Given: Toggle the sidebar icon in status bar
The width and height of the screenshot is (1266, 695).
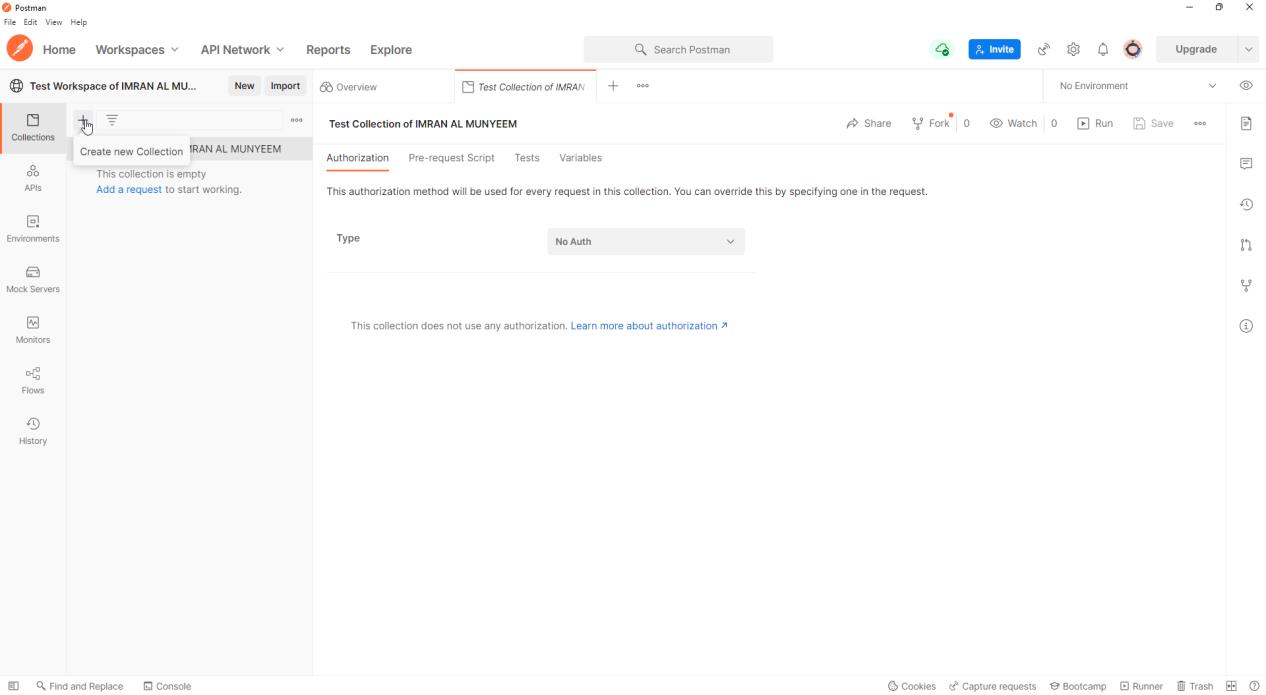Looking at the screenshot, I should [14, 686].
